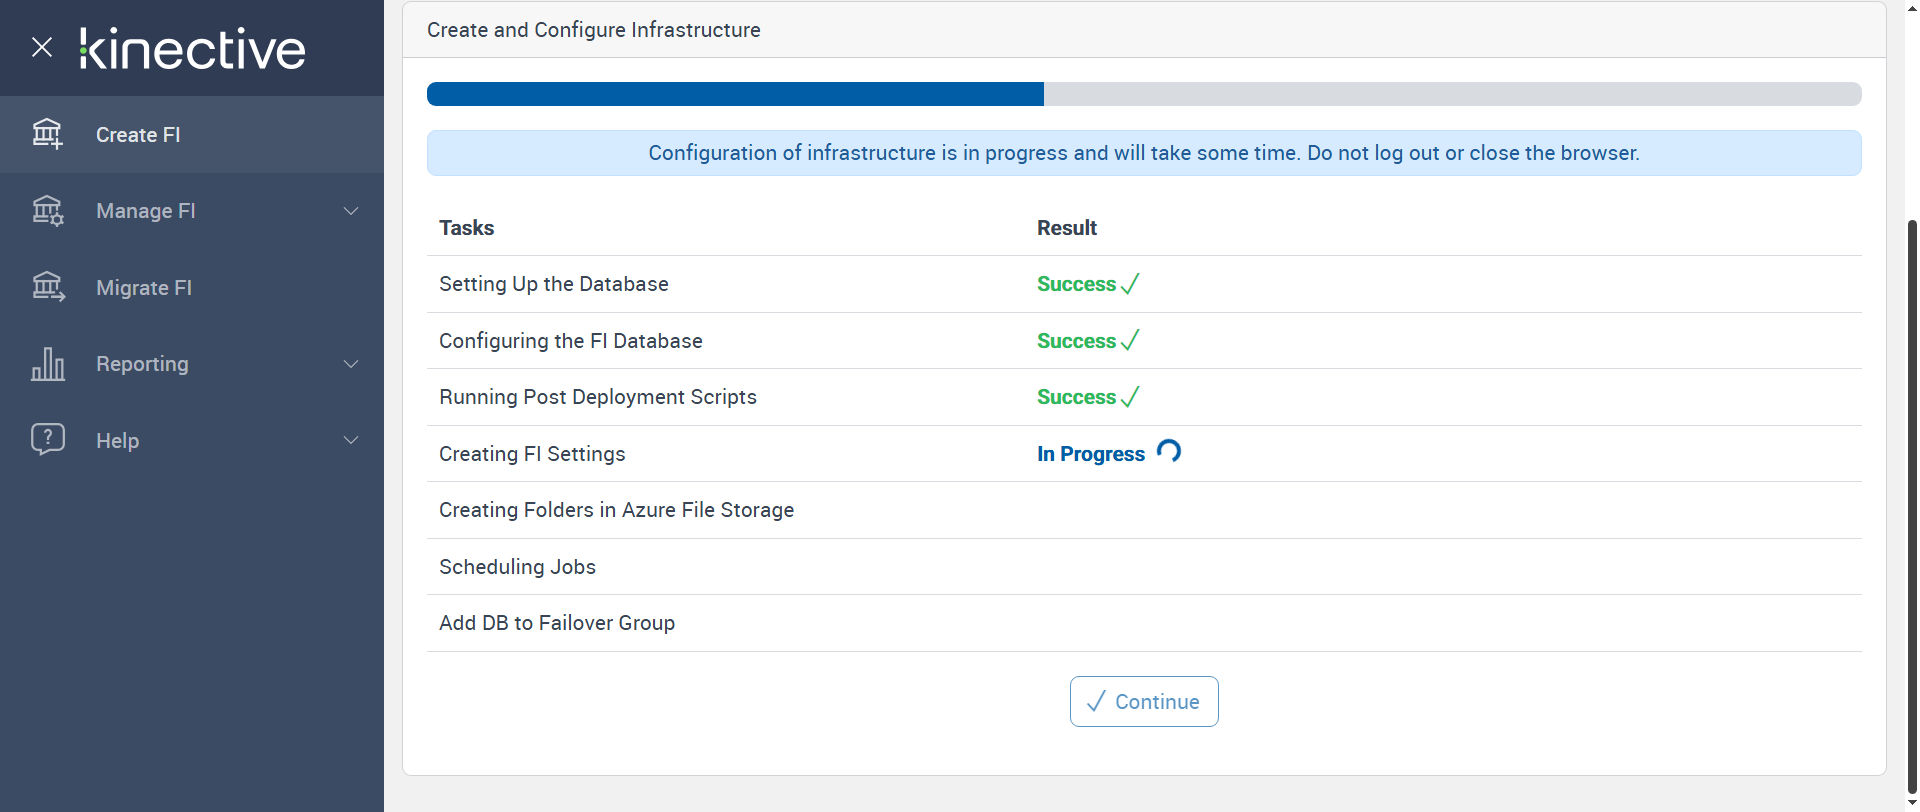This screenshot has height=812, width=1920.
Task: Click the Migrate FI arrow-bank icon
Action: (x=47, y=288)
